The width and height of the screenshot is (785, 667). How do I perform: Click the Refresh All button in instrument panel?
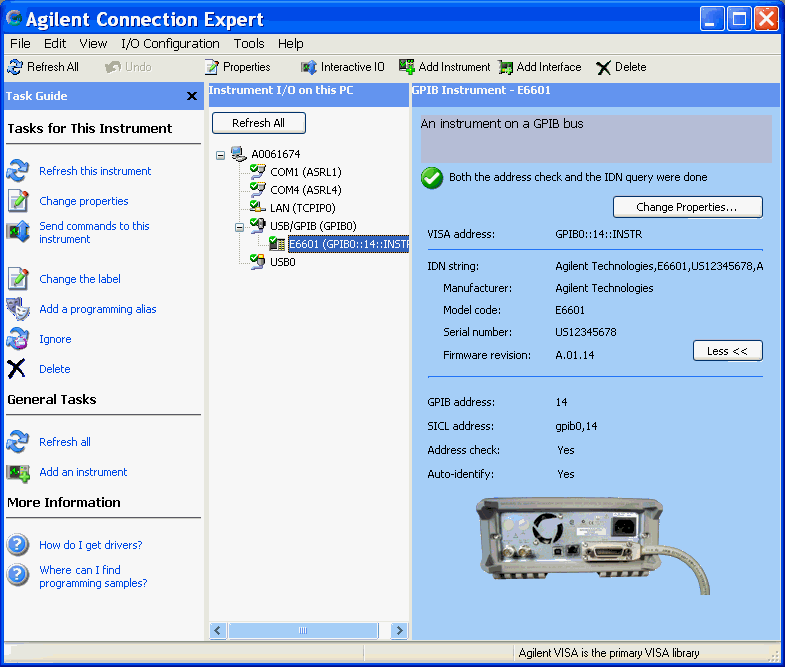click(258, 123)
